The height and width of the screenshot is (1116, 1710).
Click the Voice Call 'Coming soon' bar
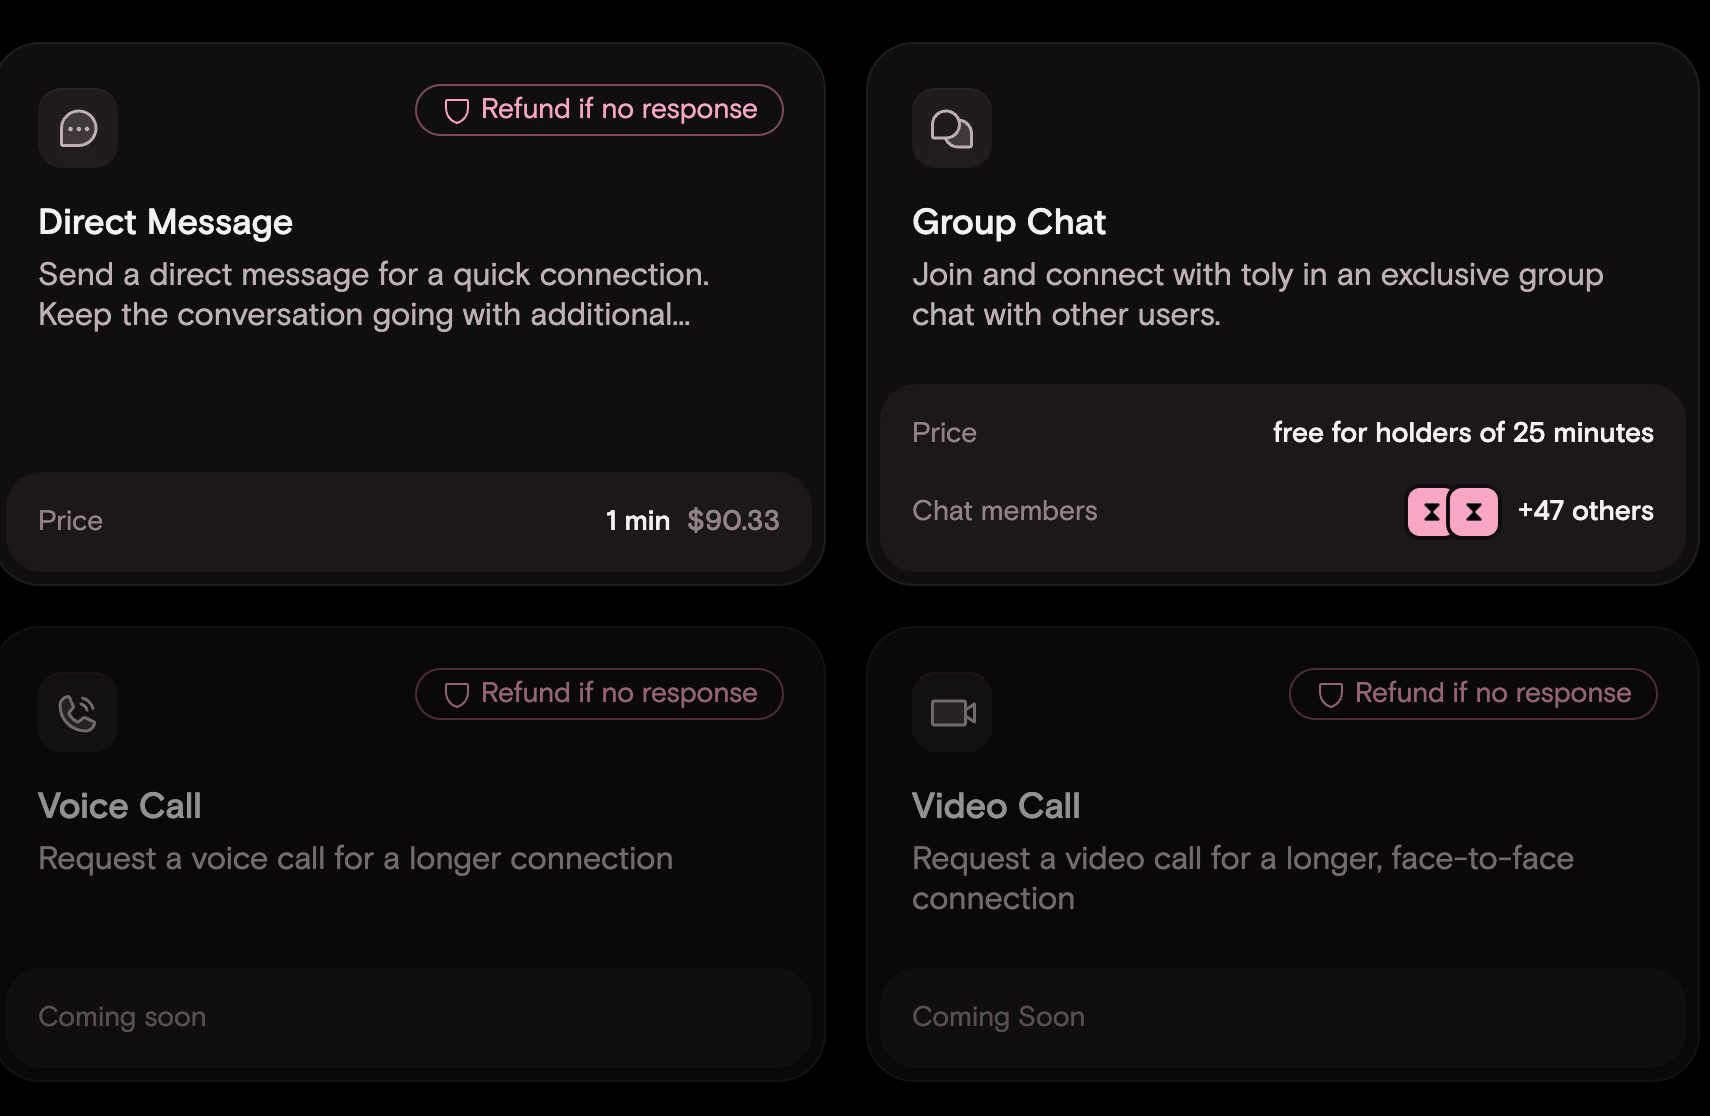coord(408,1016)
